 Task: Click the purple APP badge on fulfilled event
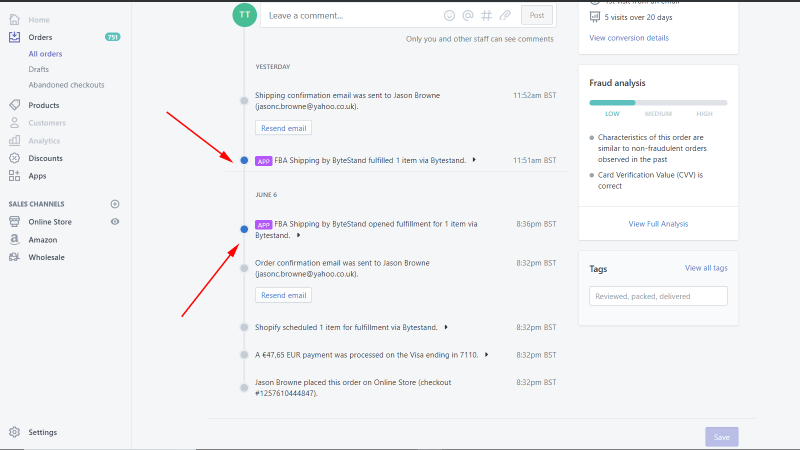click(x=263, y=161)
